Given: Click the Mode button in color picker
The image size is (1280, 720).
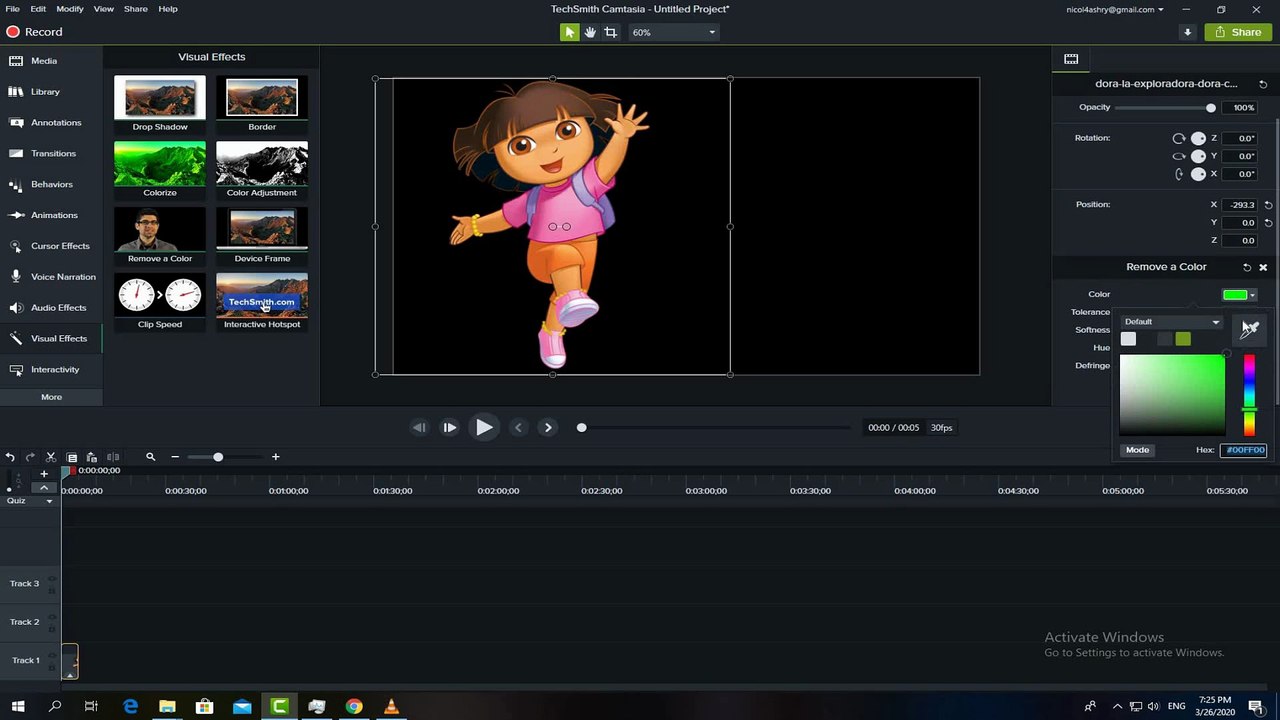Looking at the screenshot, I should tap(1138, 450).
